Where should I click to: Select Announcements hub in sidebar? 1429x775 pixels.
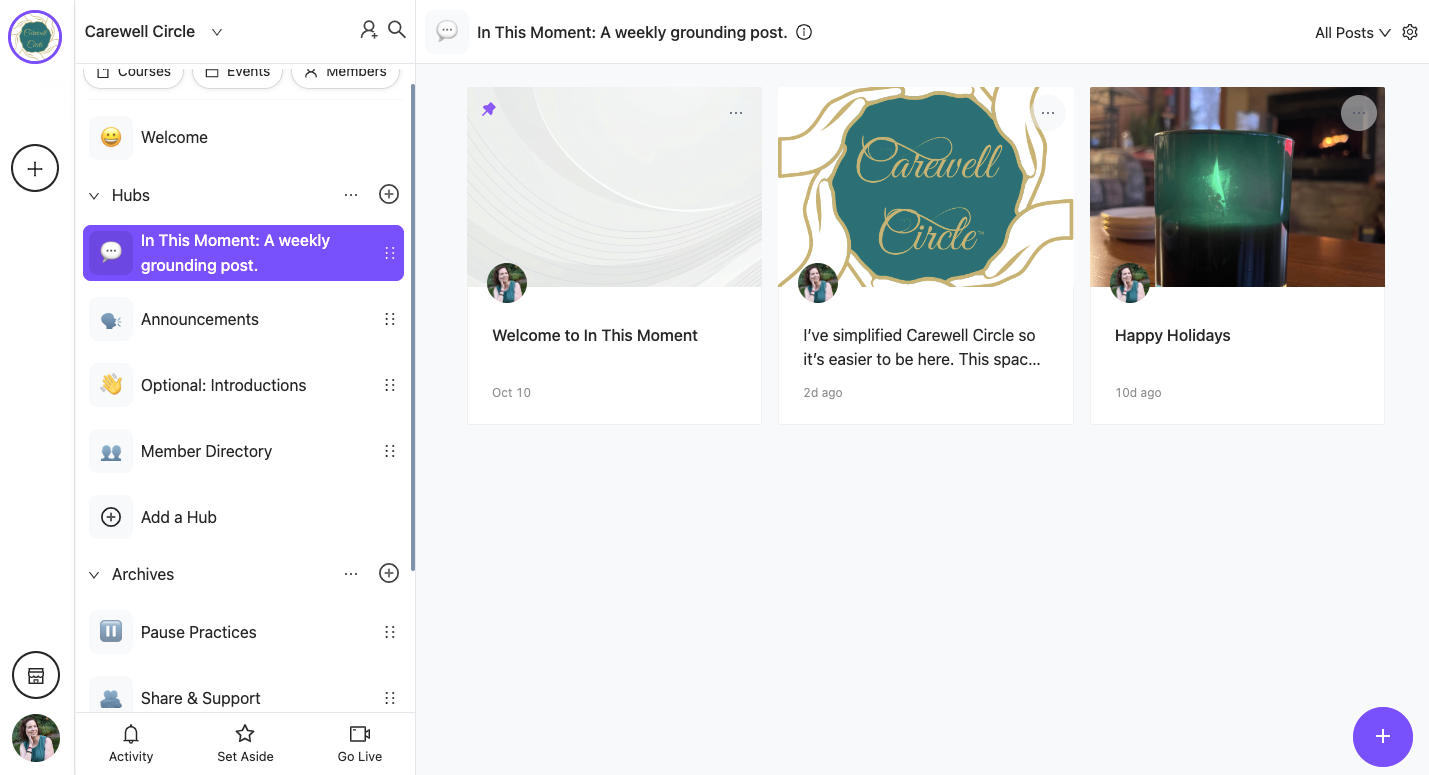click(x=200, y=320)
